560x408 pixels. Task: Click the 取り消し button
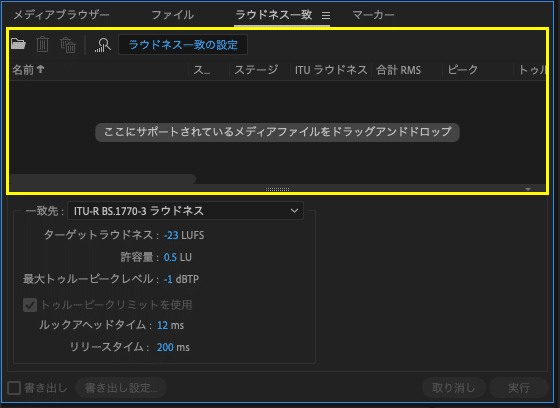tap(454, 388)
